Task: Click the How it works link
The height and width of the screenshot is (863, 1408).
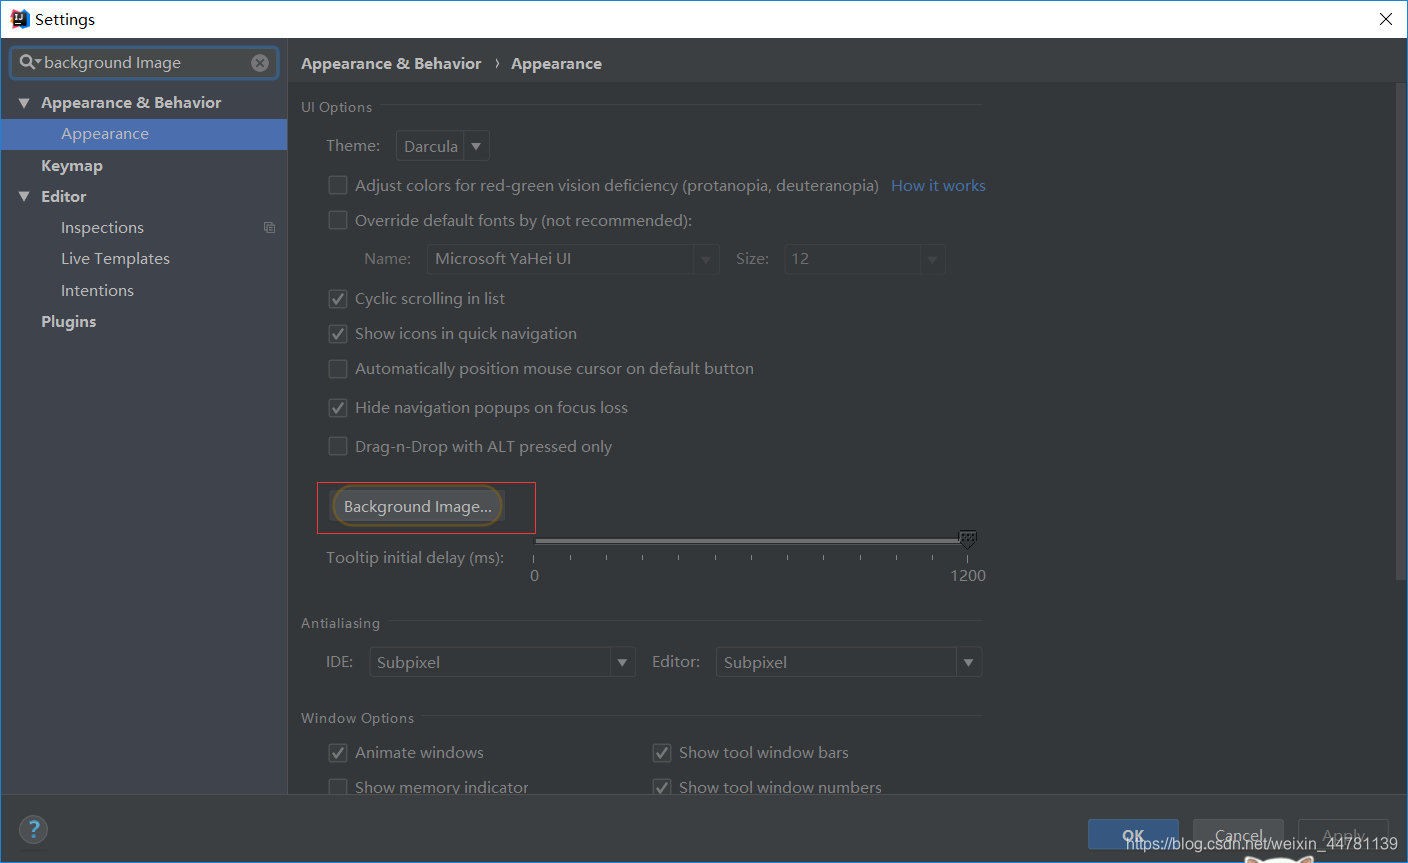Action: [938, 185]
